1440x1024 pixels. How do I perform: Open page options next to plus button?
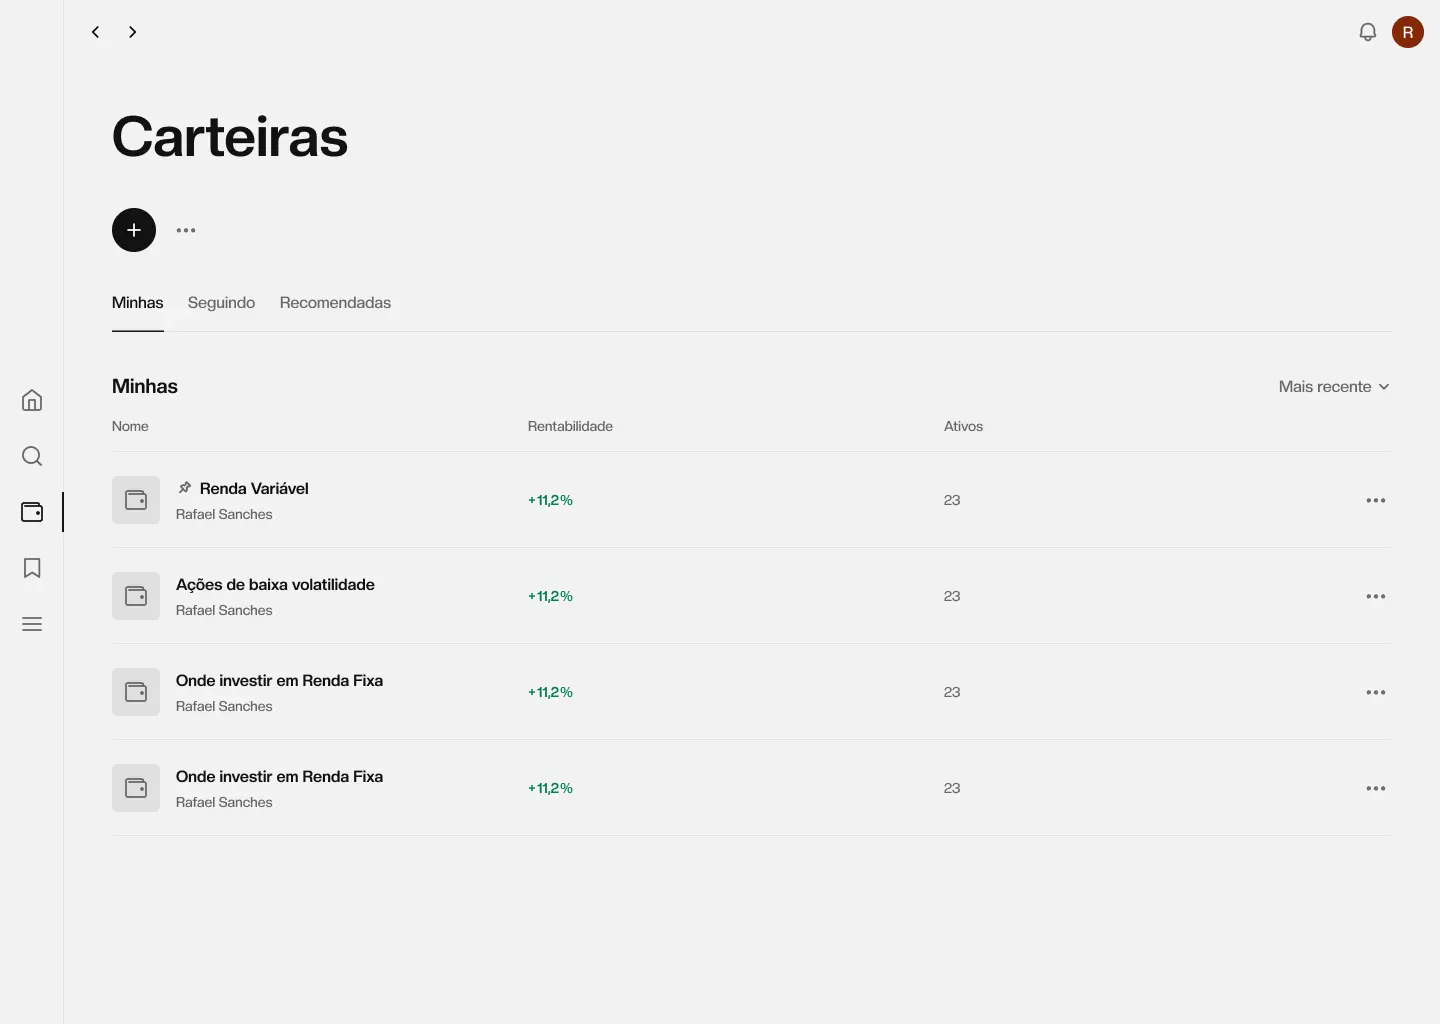coord(186,230)
